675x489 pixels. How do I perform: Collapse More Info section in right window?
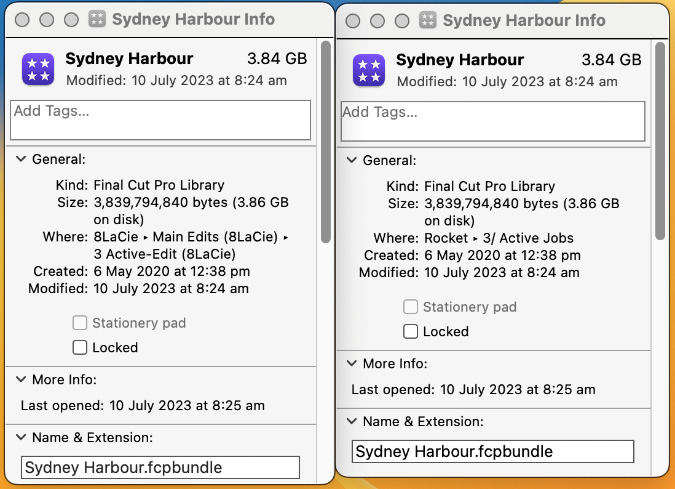pos(352,363)
